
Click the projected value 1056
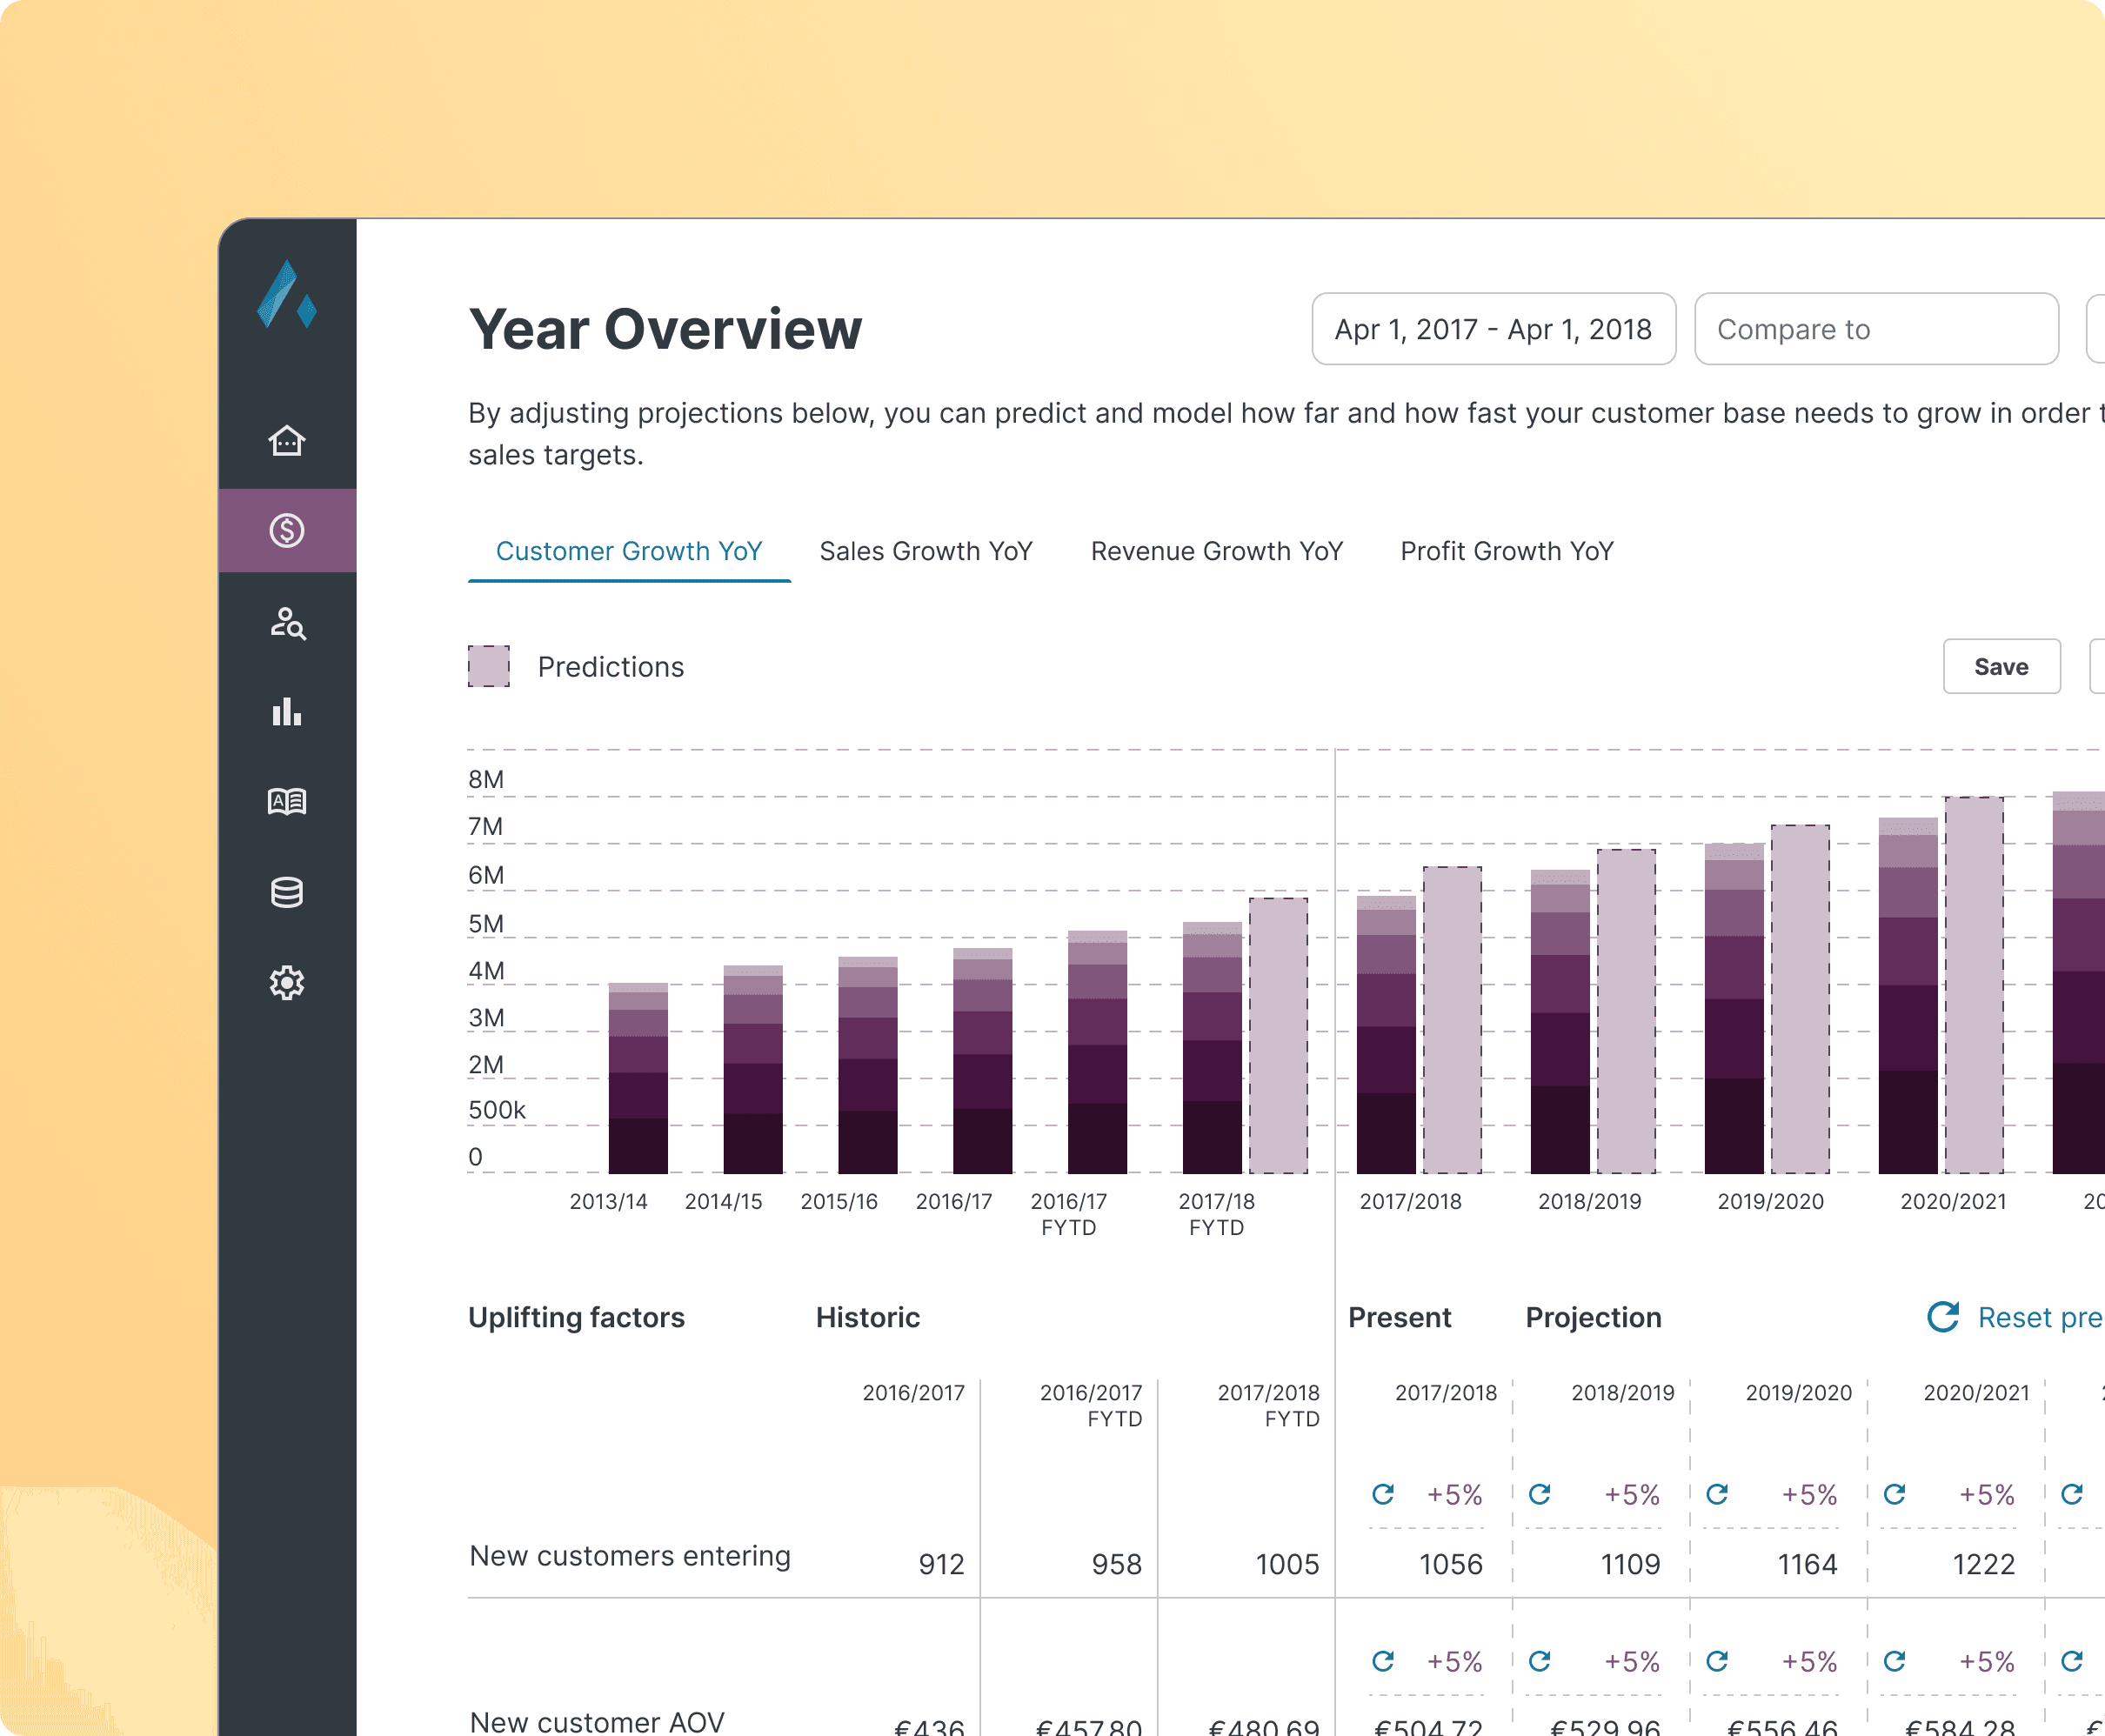point(1451,1564)
